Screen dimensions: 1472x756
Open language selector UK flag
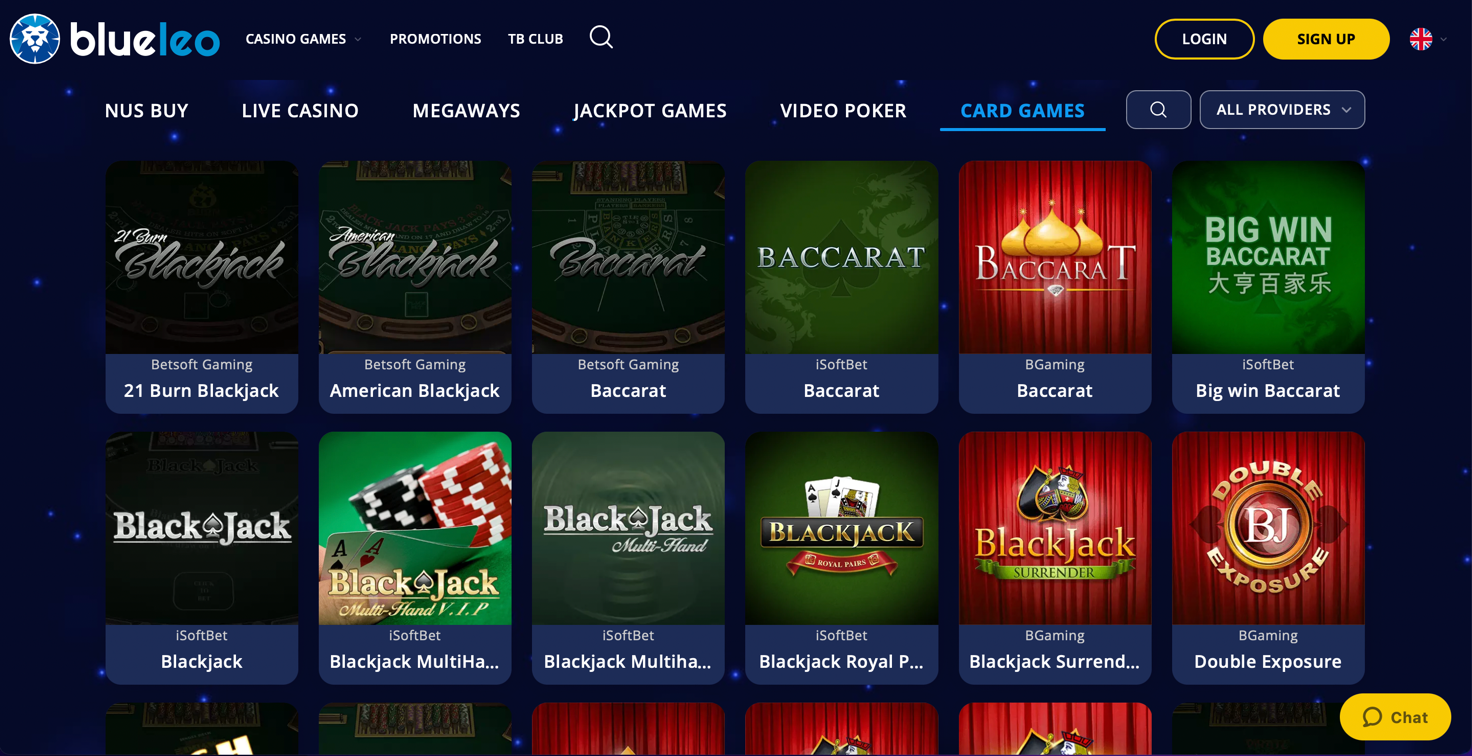pos(1421,39)
